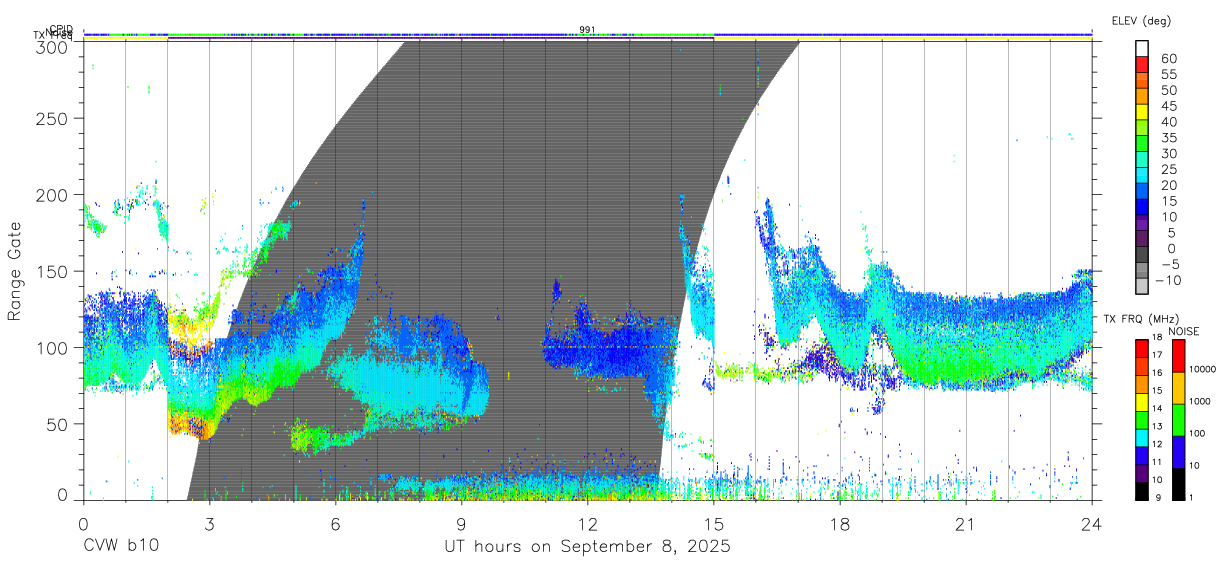Click 'UT hours on September 8, 2025' axis title
This screenshot has height=567, width=1228.
pos(587,547)
